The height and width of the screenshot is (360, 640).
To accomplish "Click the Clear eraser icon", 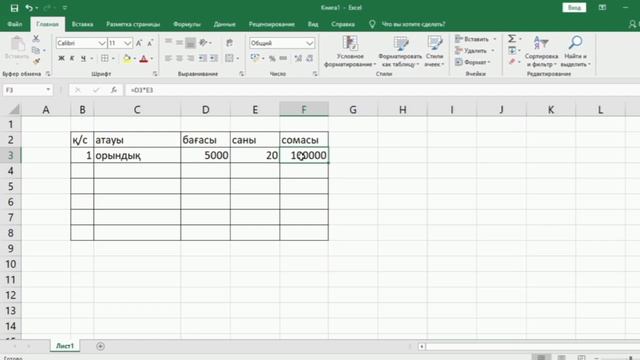I will 512,62.
